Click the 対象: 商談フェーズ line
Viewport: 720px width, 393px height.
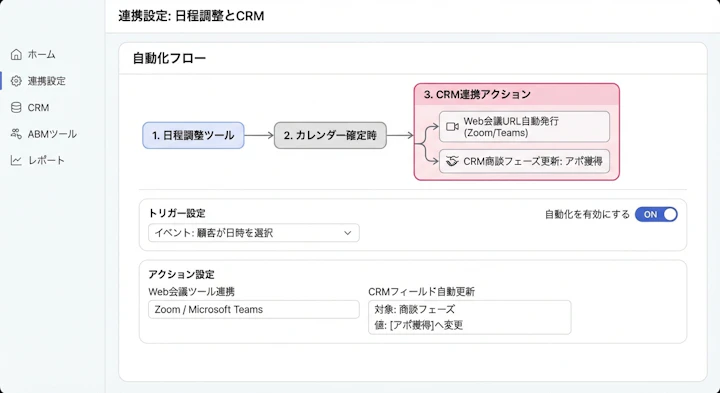pyautogui.click(x=415, y=309)
